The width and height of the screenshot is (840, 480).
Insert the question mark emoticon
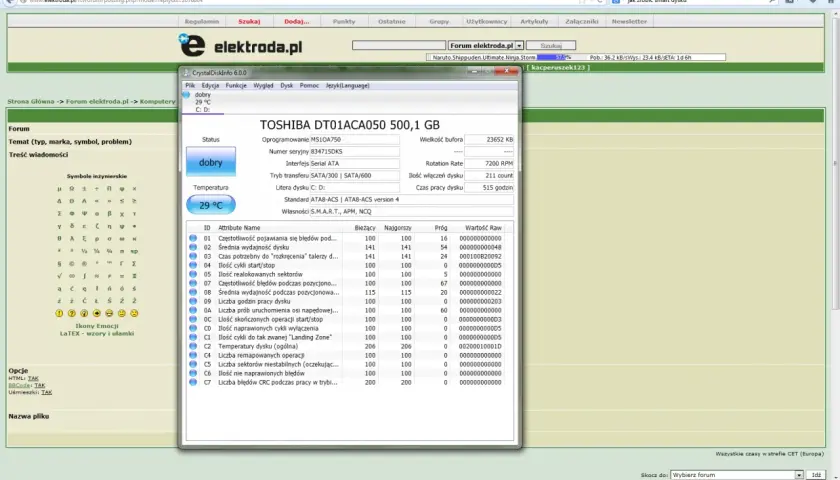72,313
